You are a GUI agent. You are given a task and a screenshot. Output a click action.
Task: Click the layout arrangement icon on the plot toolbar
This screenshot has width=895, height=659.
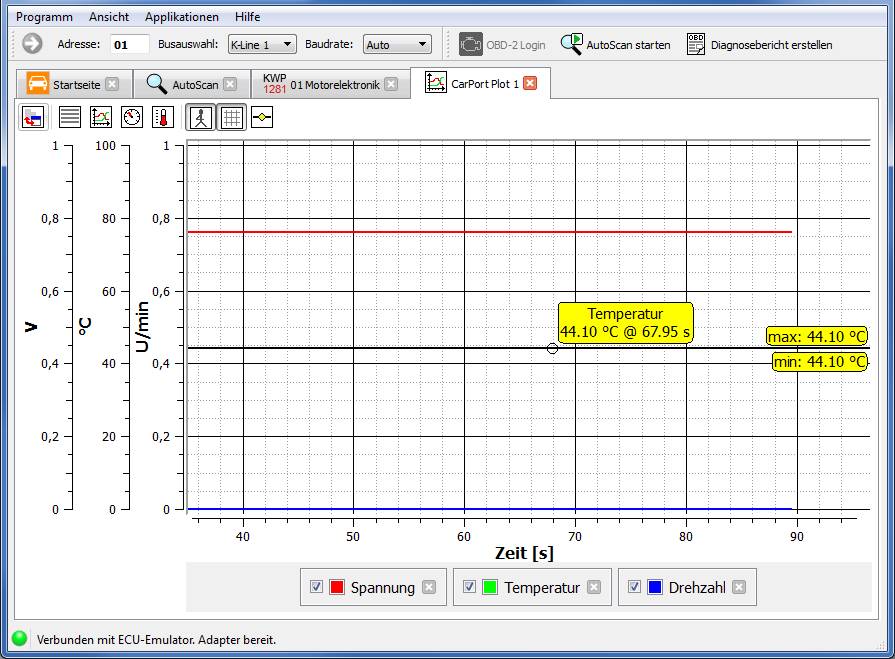pos(32,117)
